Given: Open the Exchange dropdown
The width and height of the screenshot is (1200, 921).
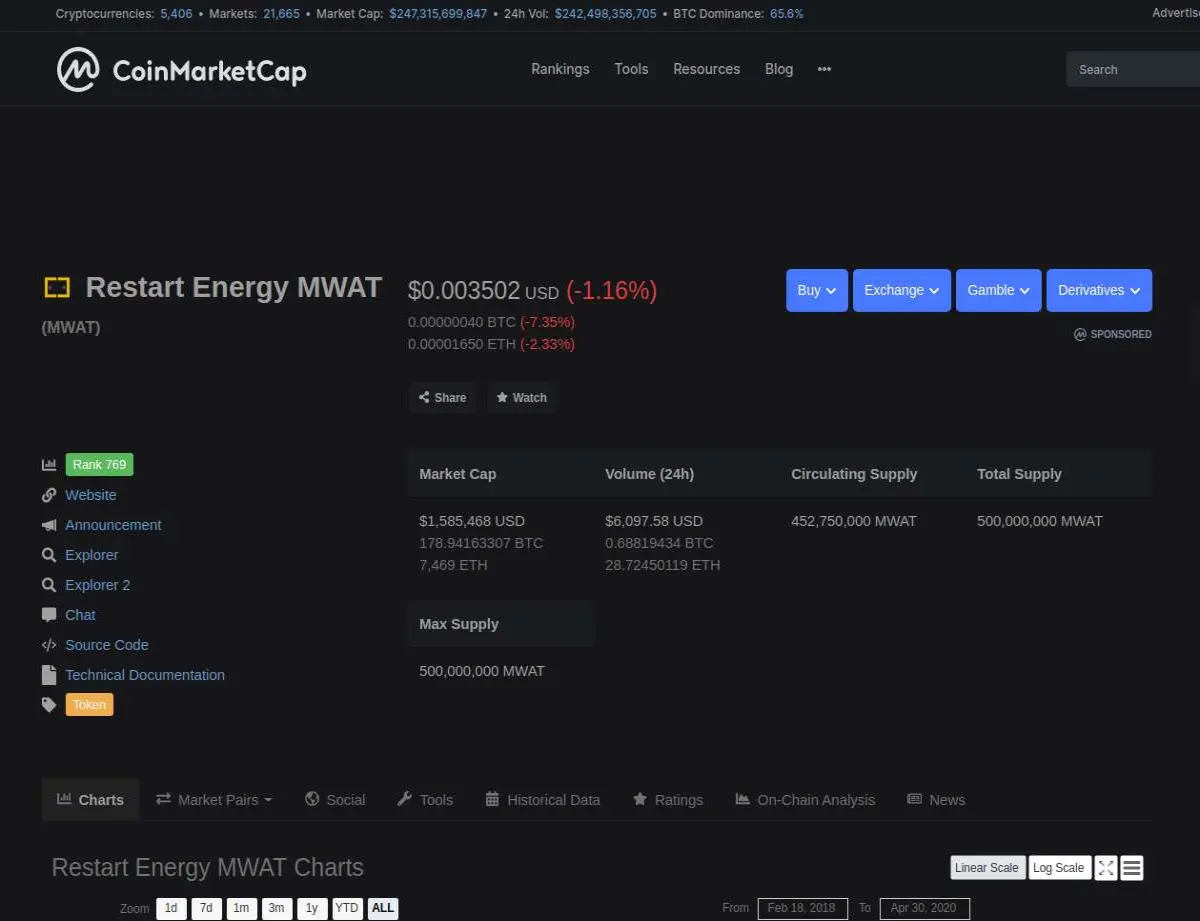Looking at the screenshot, I should [902, 290].
